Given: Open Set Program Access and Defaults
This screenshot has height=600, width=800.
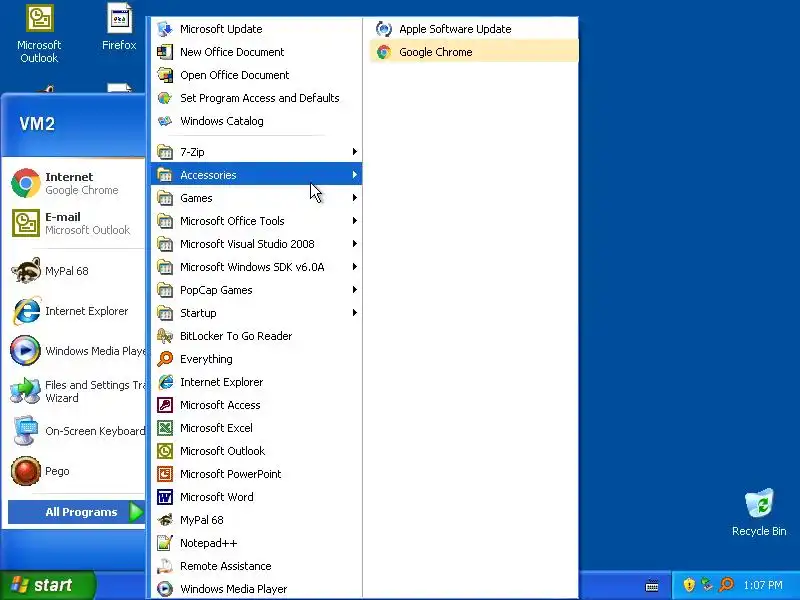Looking at the screenshot, I should point(256,98).
